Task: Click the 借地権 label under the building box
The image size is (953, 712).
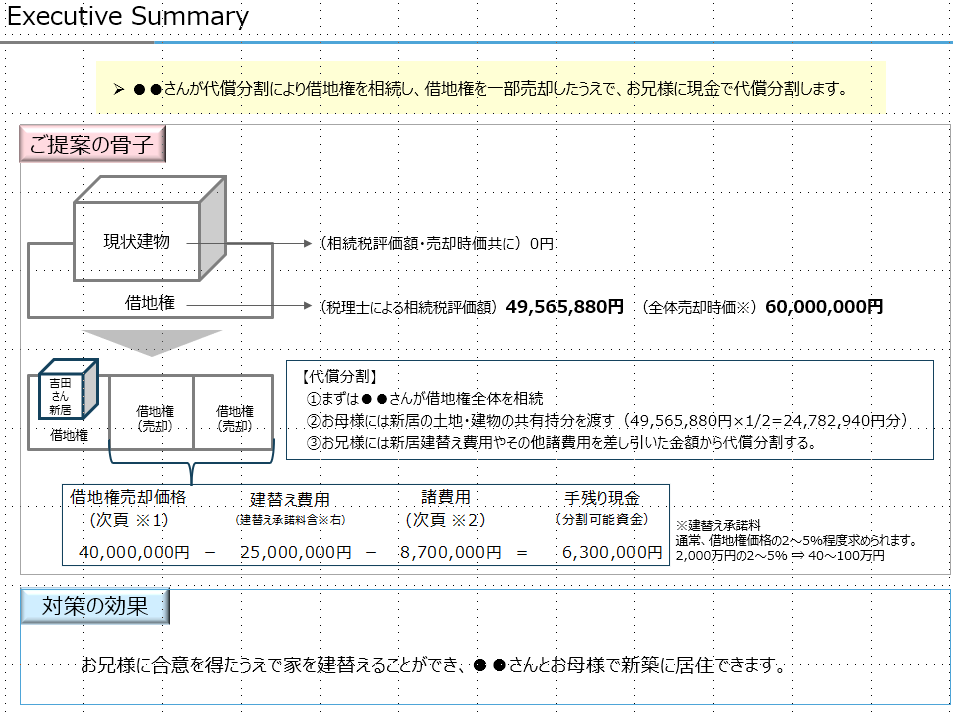Action: click(x=150, y=303)
